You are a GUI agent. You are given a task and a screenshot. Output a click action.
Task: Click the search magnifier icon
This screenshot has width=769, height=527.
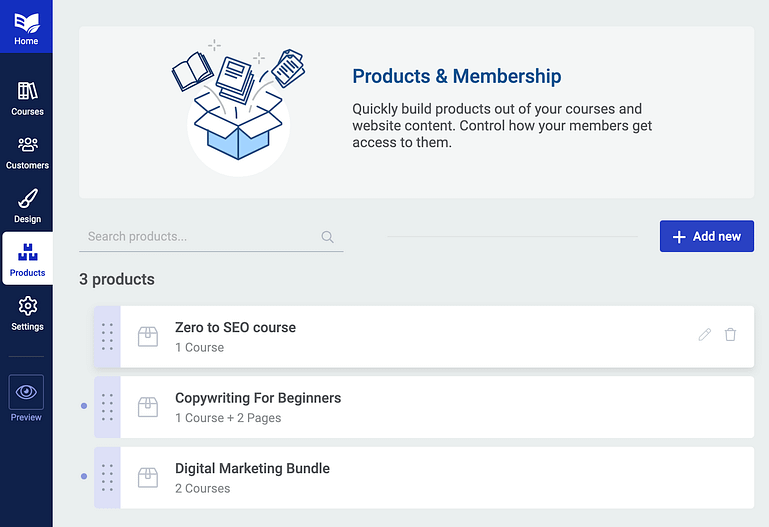pyautogui.click(x=327, y=237)
